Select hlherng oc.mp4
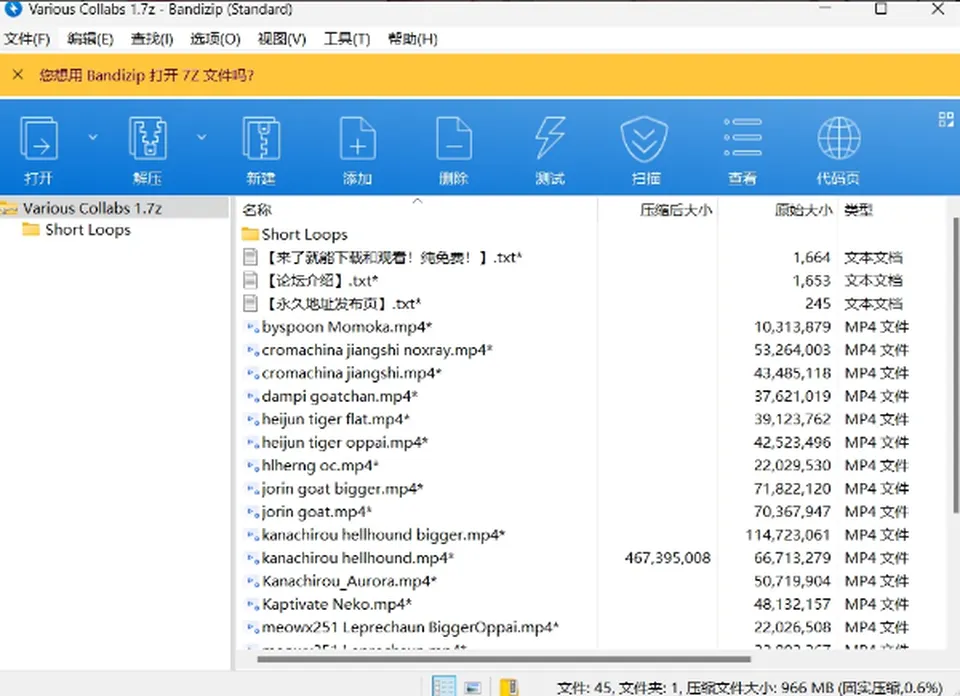The image size is (960, 696). [x=320, y=466]
